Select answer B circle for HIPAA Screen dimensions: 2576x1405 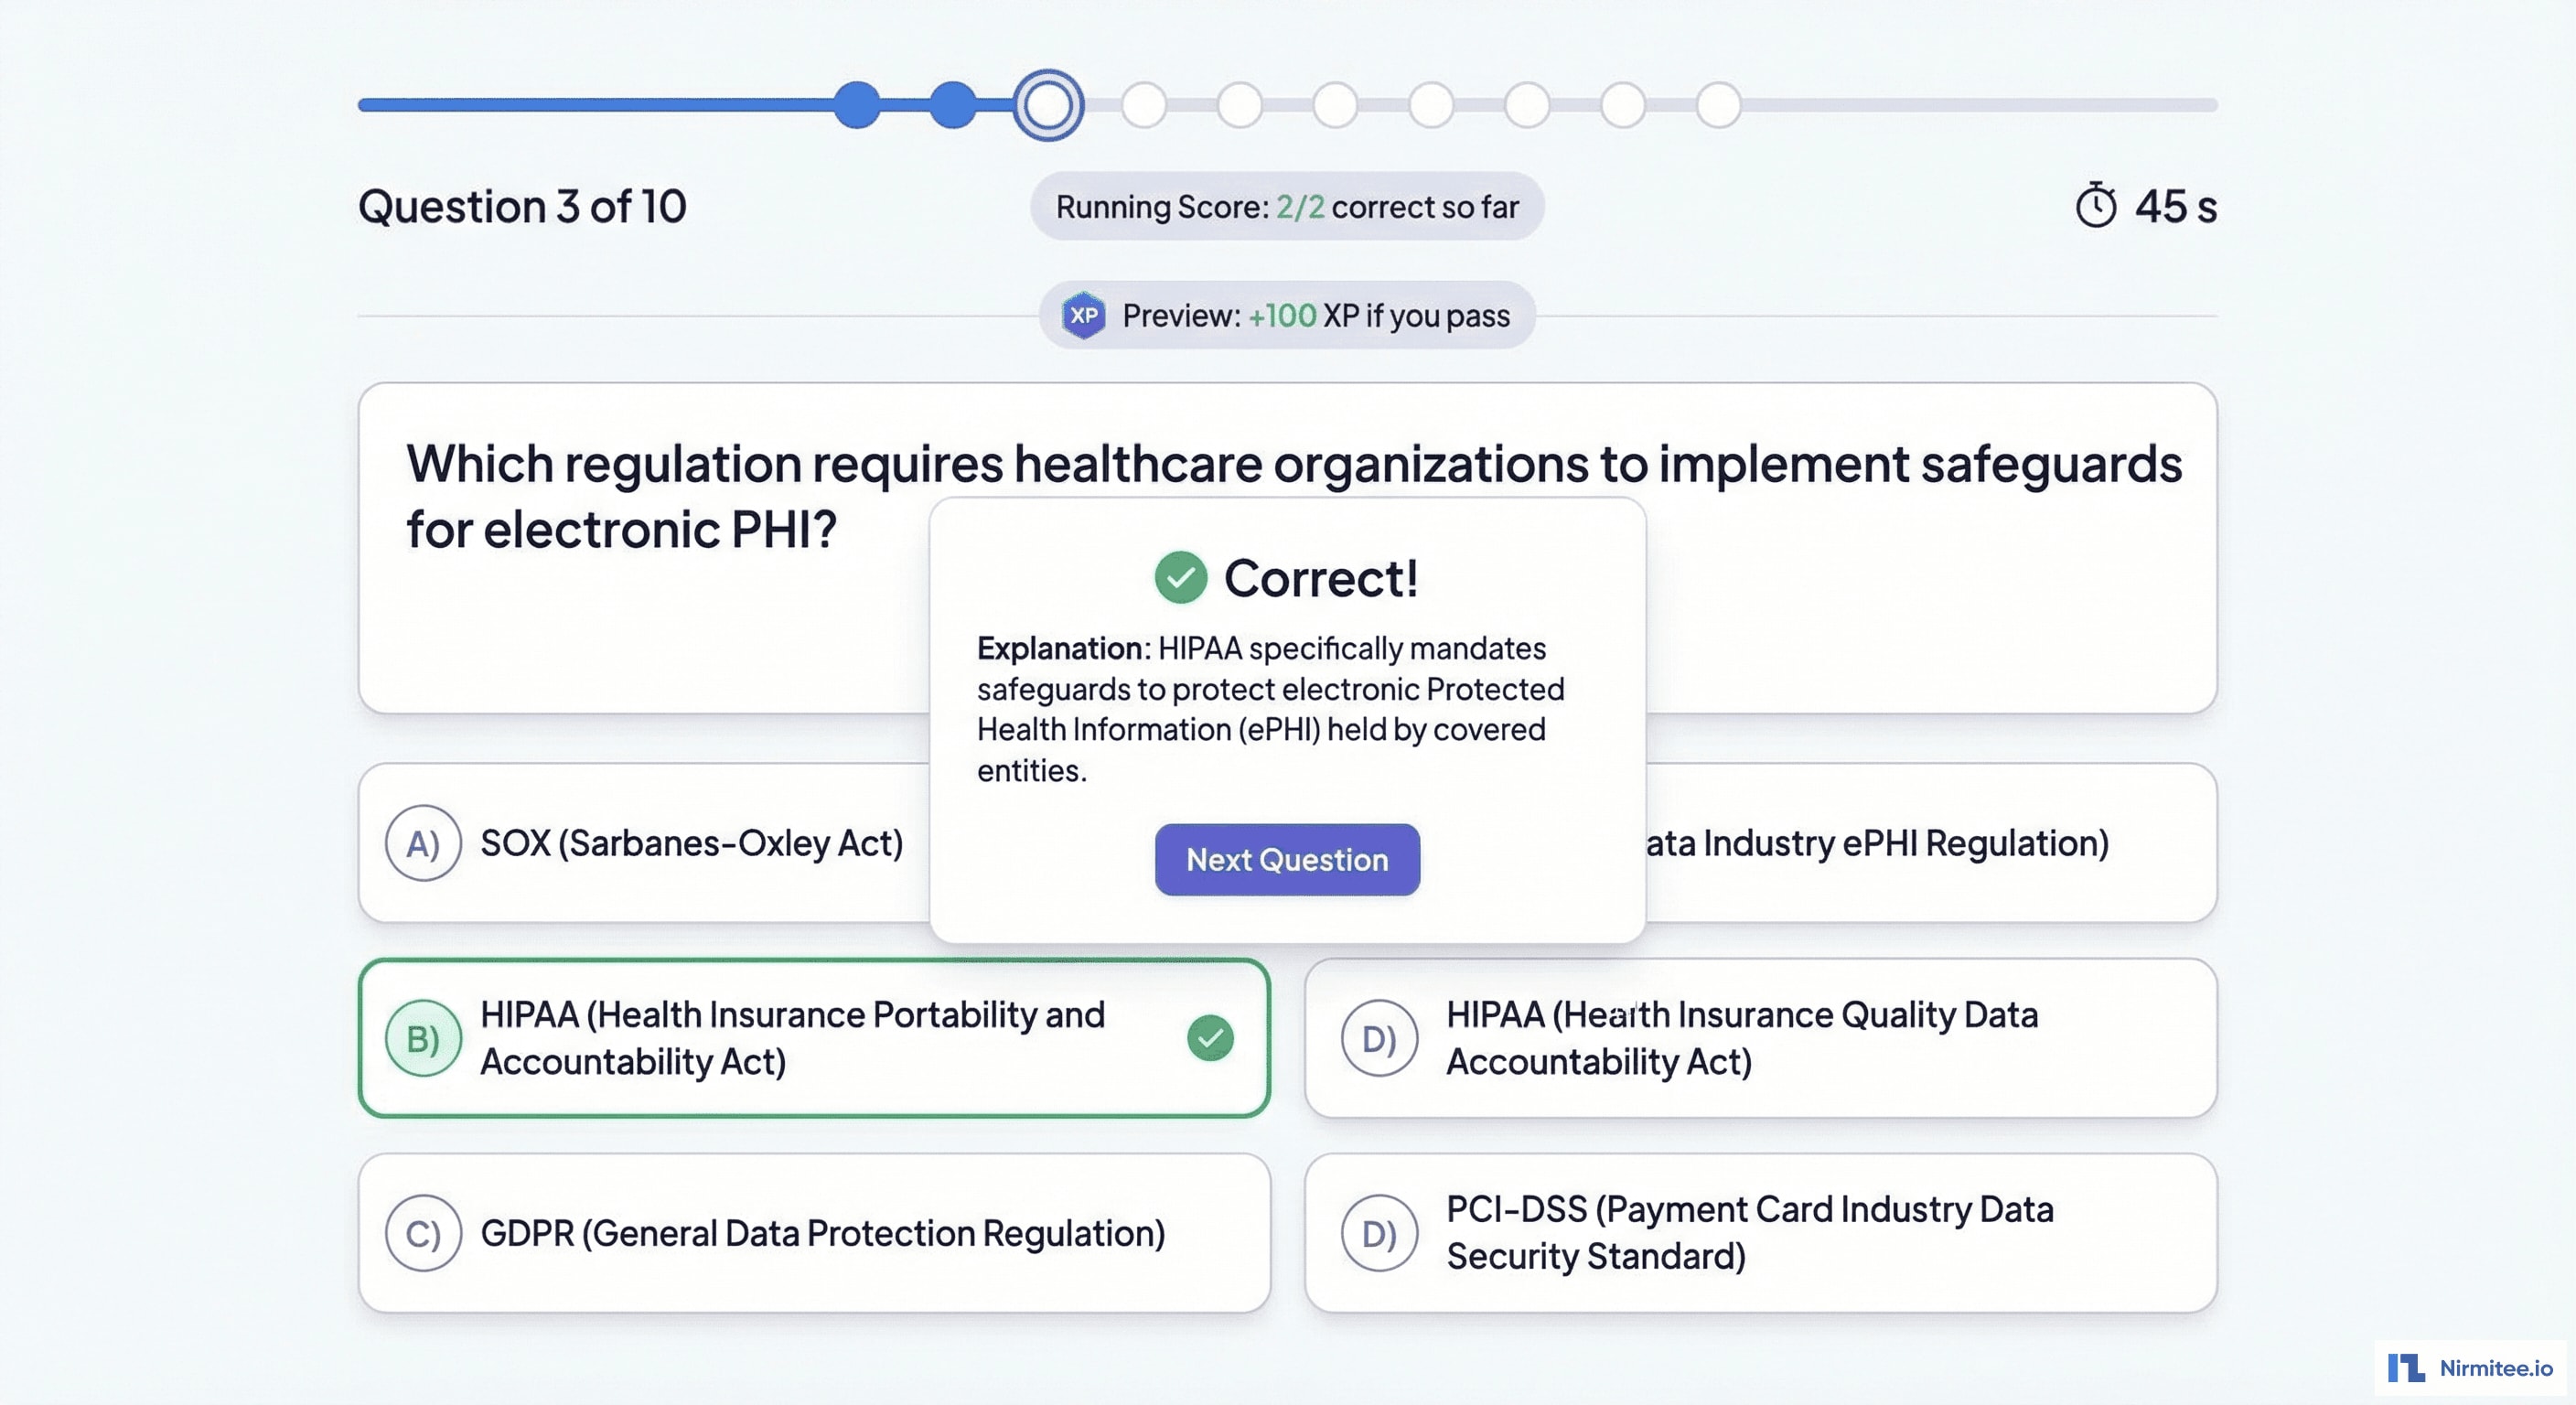coord(423,1038)
